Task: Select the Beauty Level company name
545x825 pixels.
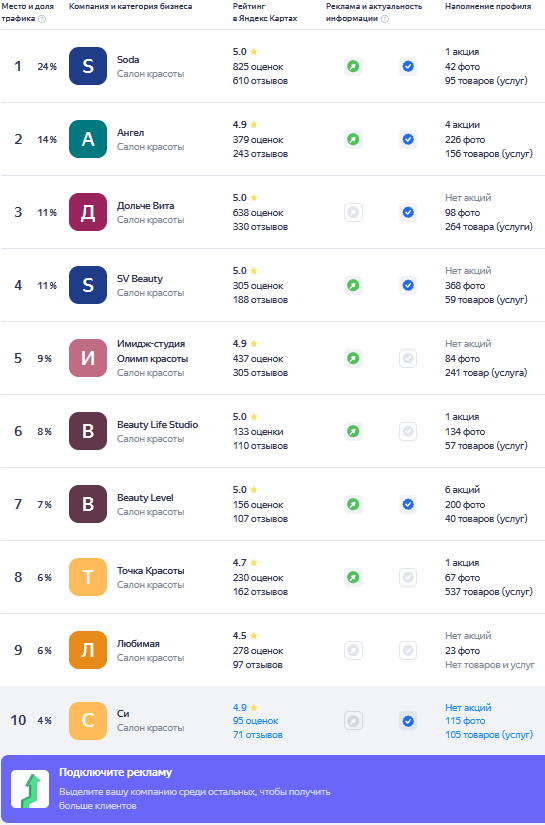Action: 145,498
